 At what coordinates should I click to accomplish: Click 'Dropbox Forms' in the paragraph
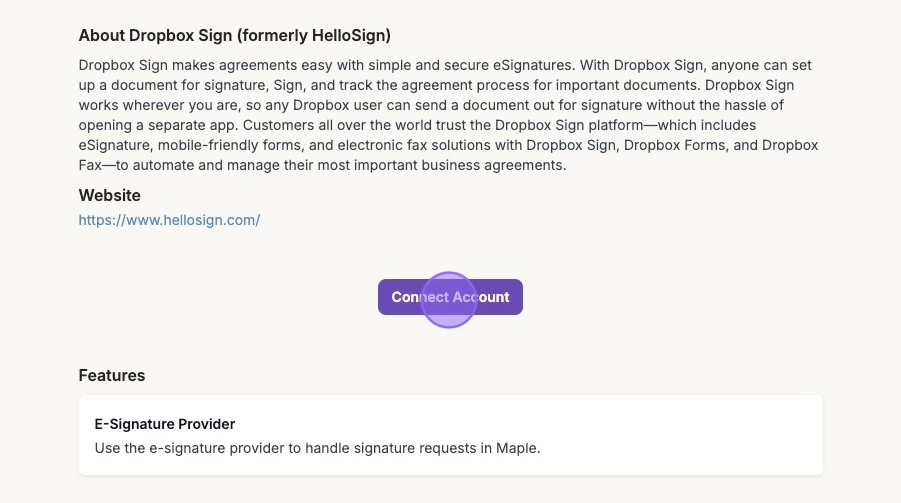pos(679,145)
